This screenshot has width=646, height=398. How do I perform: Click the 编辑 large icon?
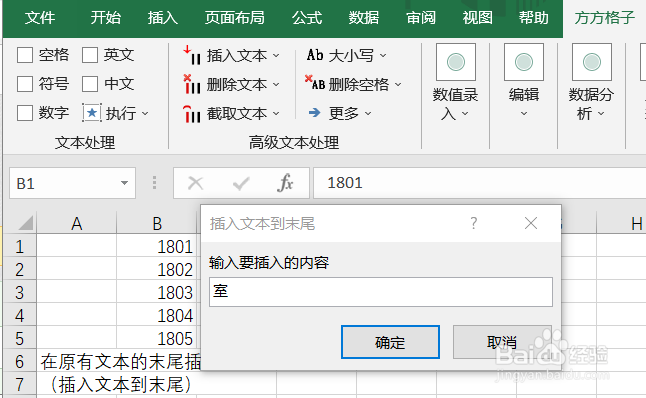pyautogui.click(x=524, y=62)
